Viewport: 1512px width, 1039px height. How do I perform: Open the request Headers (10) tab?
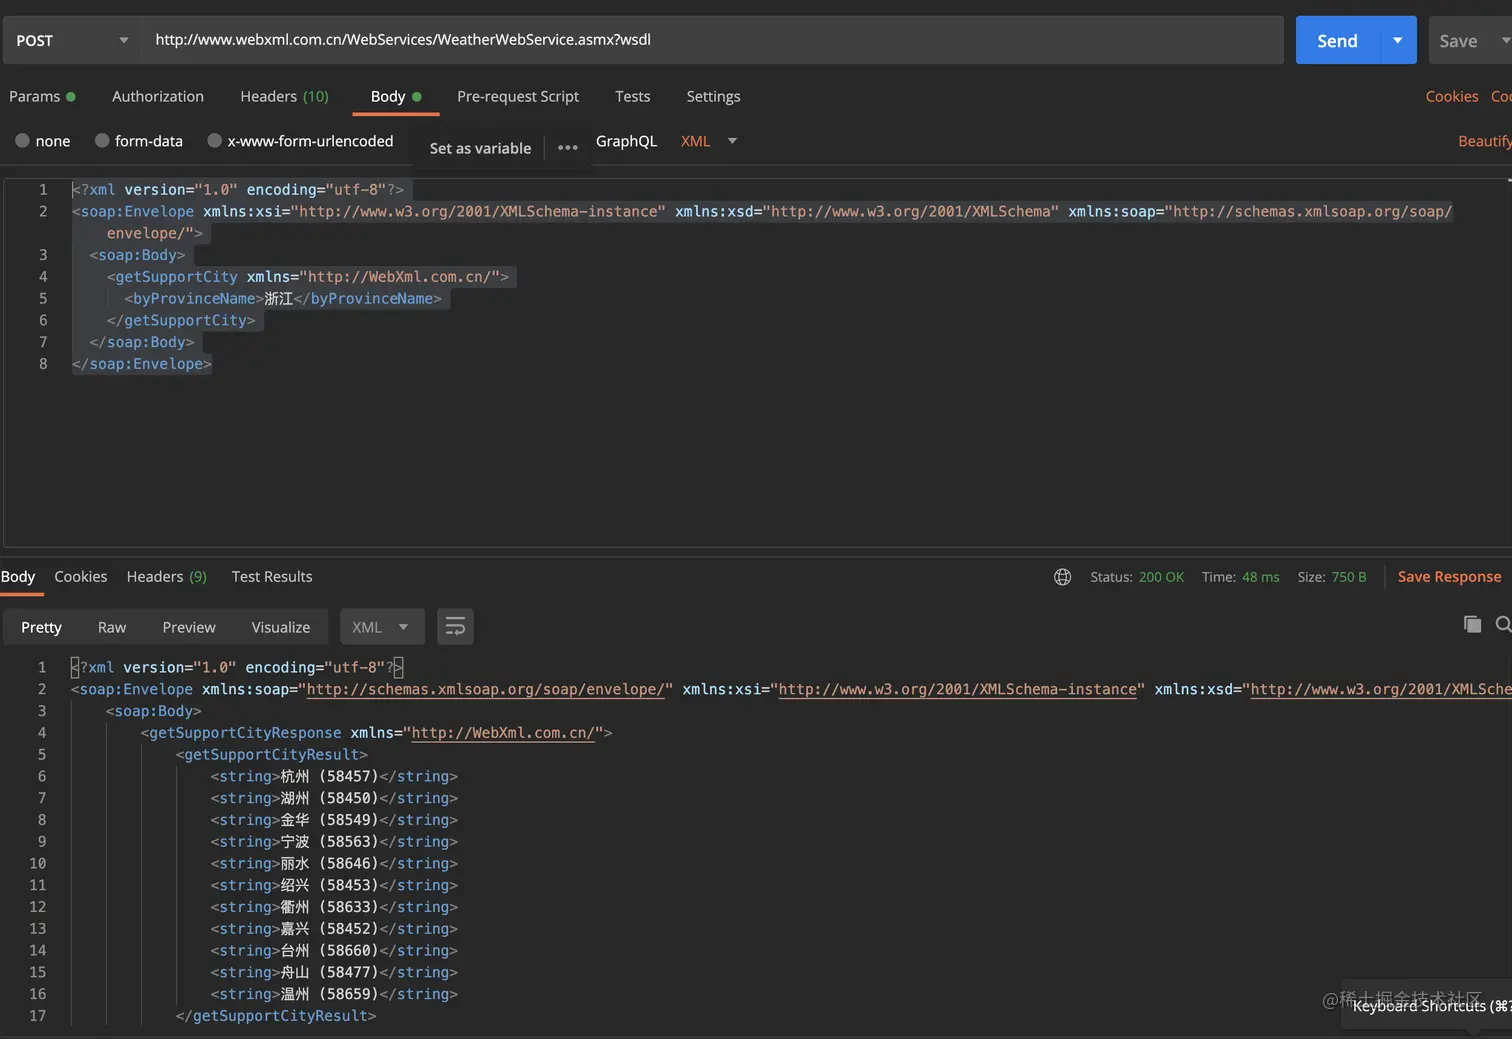point(284,96)
